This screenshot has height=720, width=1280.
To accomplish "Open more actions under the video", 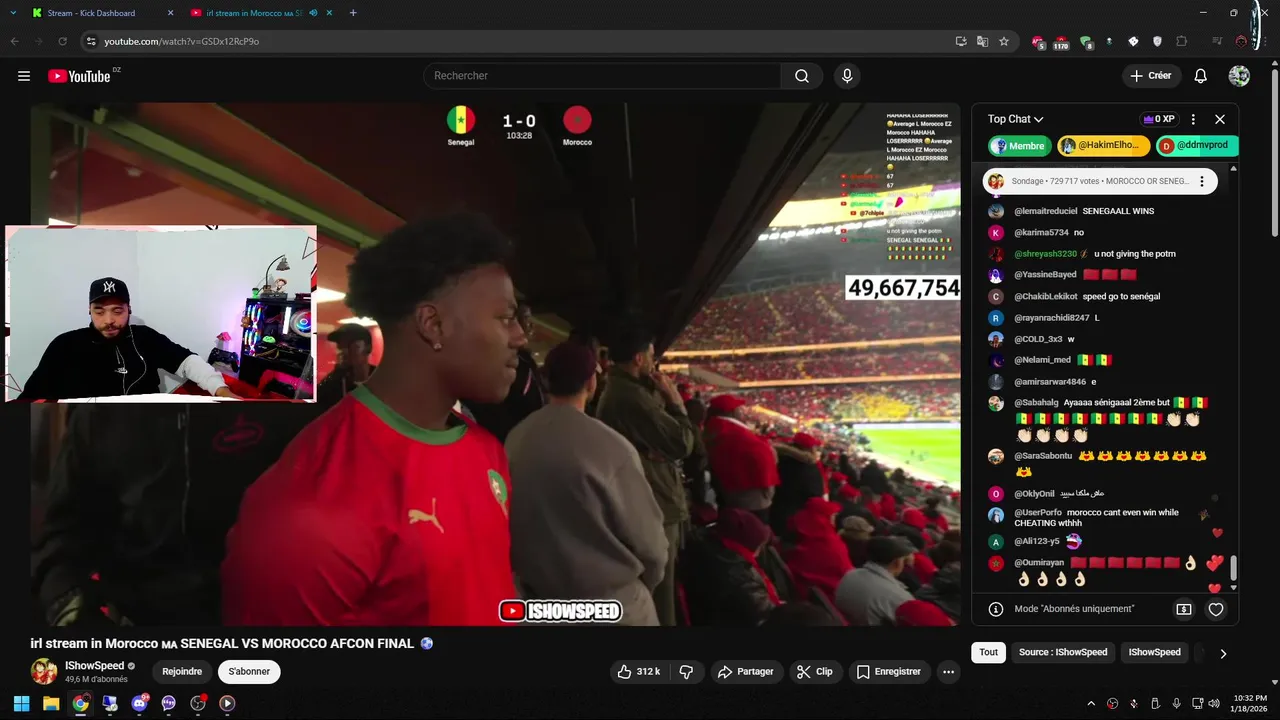I will 948,672.
